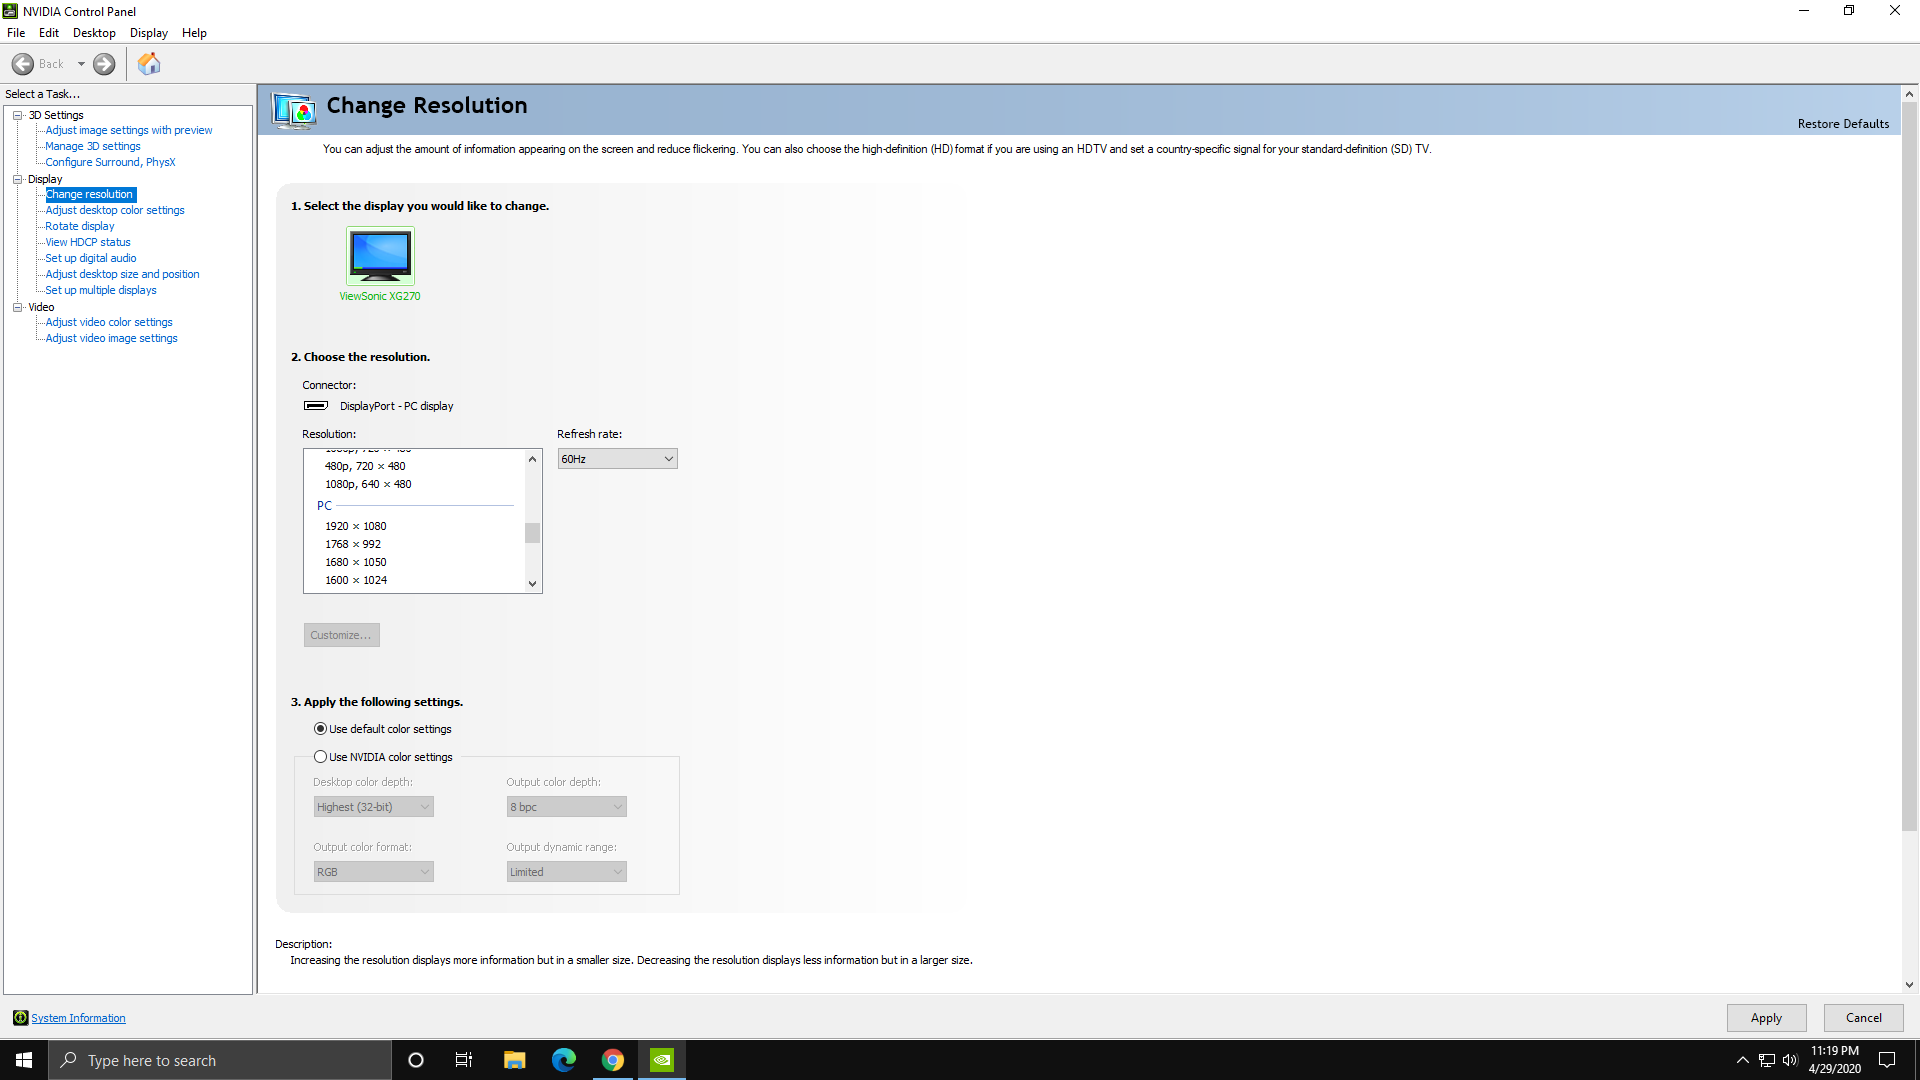Open NVIDIA Control Panel from the taskbar
The image size is (1920, 1080).
pos(661,1059)
